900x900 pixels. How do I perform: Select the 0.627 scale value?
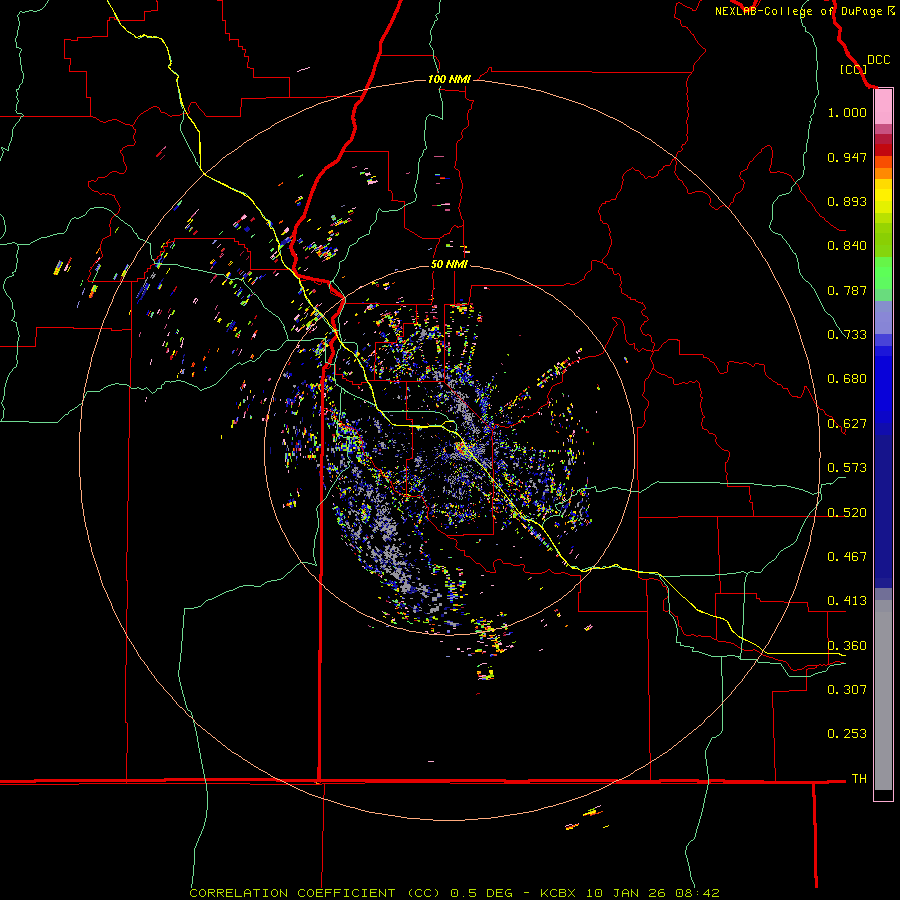847,424
